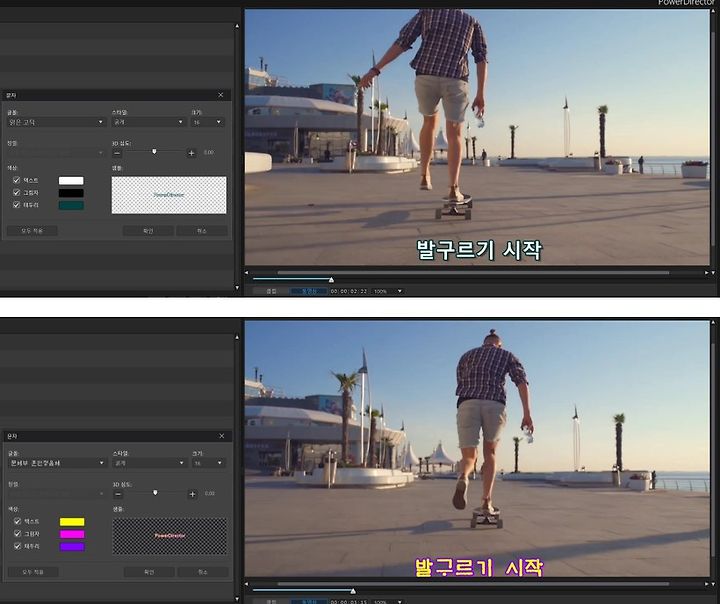Screen dimensions: 720x604
Task: Uncheck the 텍스트 checkbox beside the white swatch
Action: click(17, 180)
